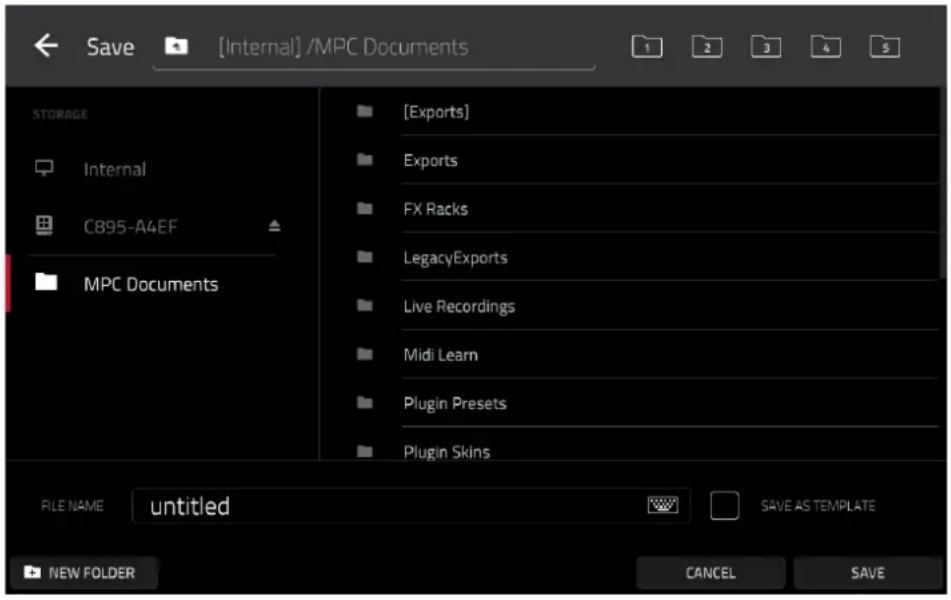Image resolution: width=951 pixels, height=600 pixels.
Task: Open folder shortcut 3
Action: [765, 47]
